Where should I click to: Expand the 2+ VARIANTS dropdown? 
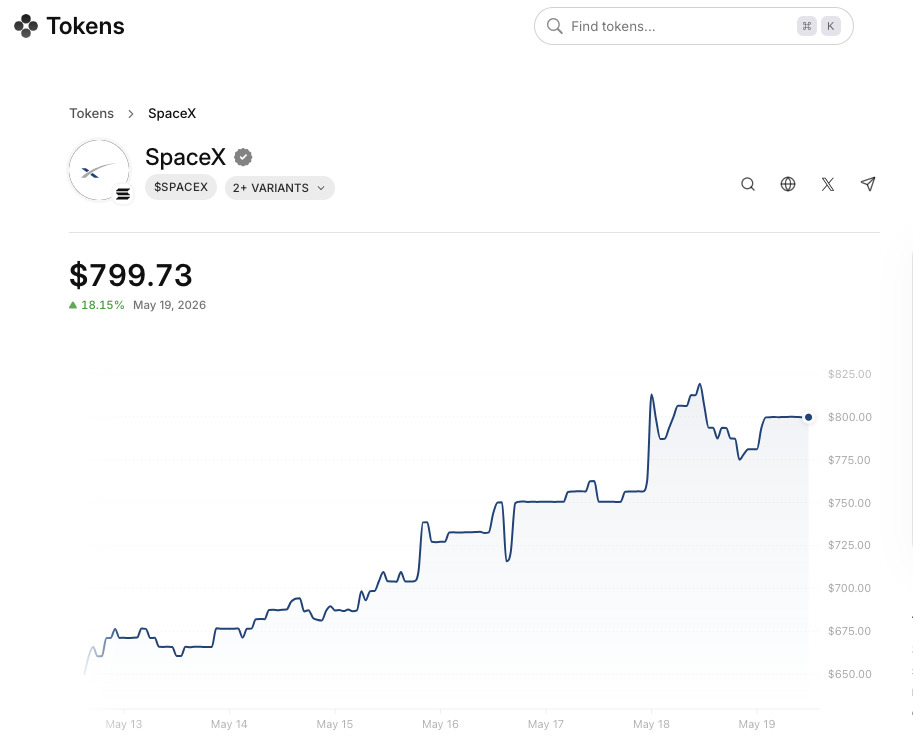[x=279, y=188]
